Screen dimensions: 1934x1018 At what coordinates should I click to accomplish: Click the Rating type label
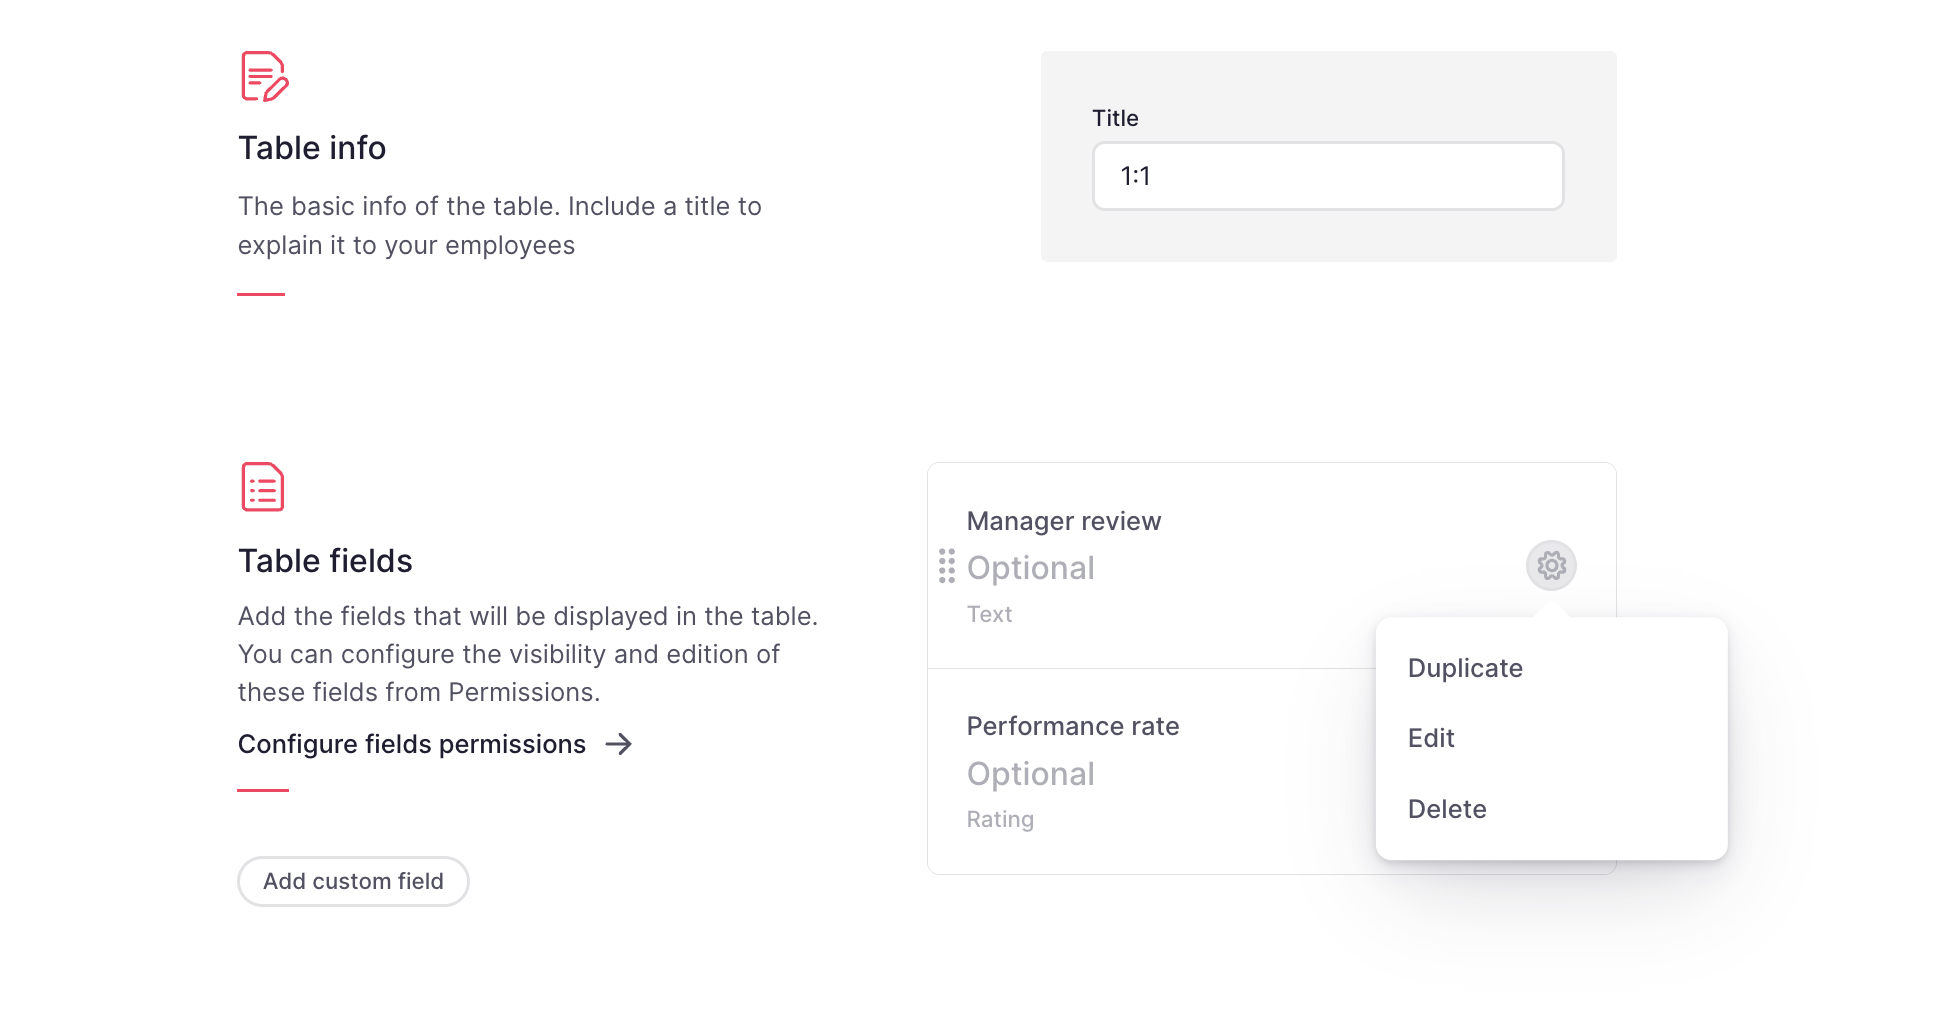[x=1000, y=819]
